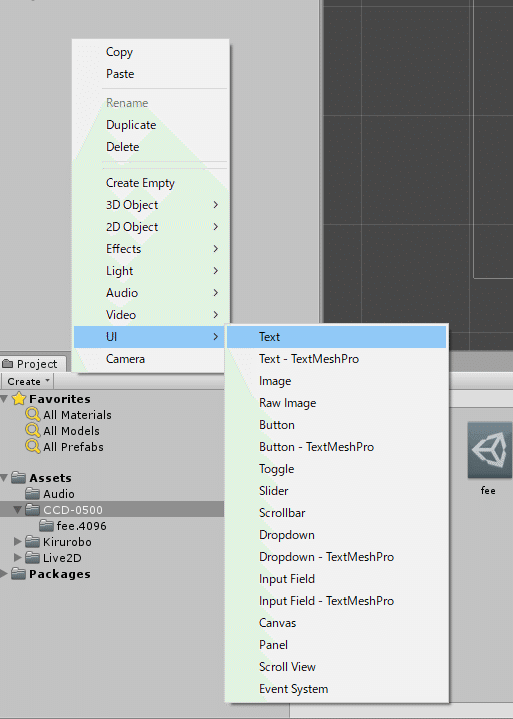Open the Create dropdown in Project panel
Image resolution: width=513 pixels, height=719 pixels.
click(28, 382)
